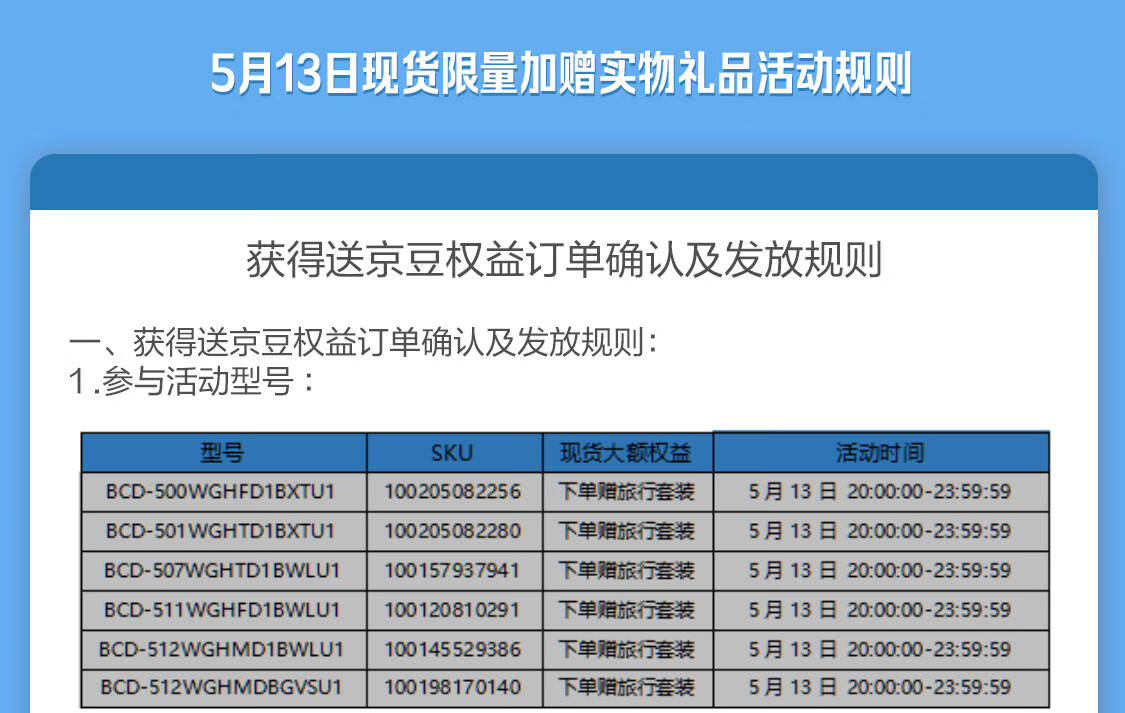This screenshot has height=713, width=1125.
Task: Click the 活动时间 column header
Action: [881, 453]
